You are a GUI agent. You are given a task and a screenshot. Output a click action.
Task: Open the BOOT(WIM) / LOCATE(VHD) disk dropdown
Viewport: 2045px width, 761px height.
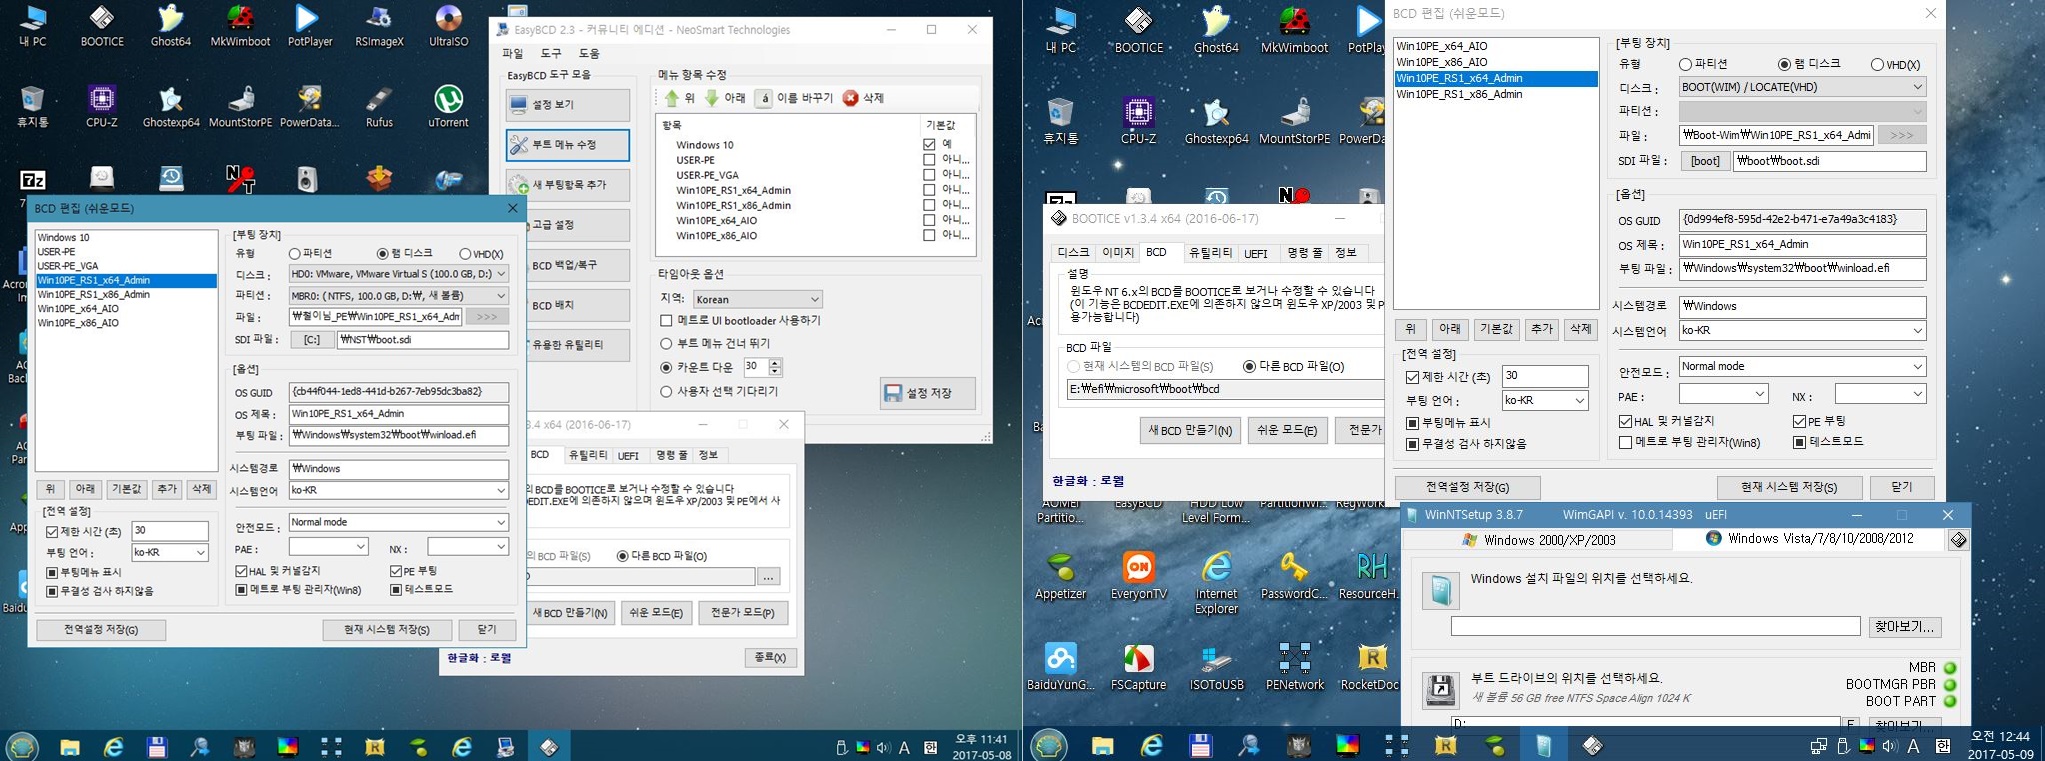click(1802, 87)
